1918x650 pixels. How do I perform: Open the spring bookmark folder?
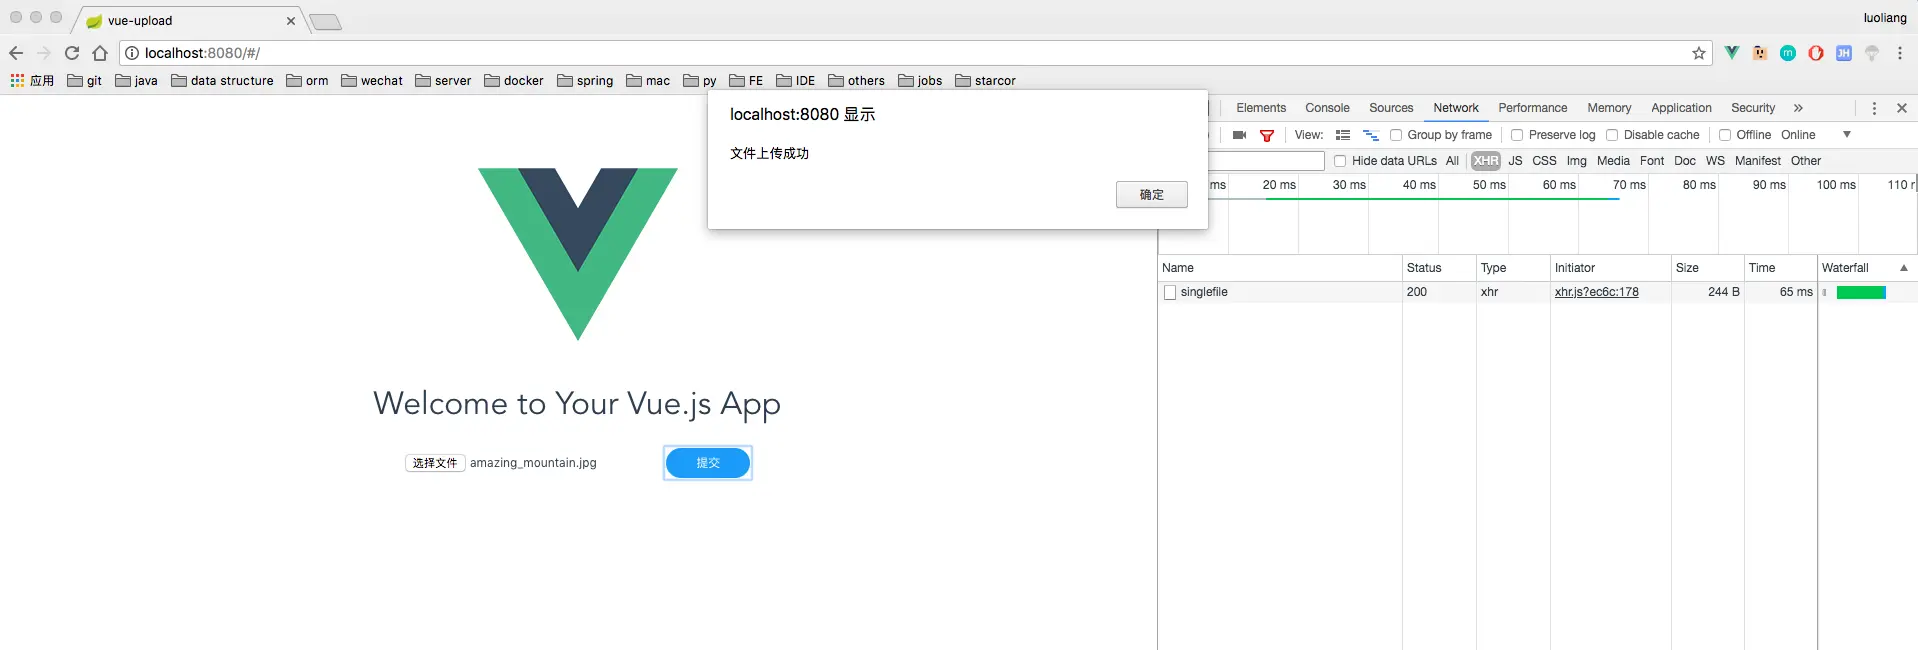(x=585, y=81)
